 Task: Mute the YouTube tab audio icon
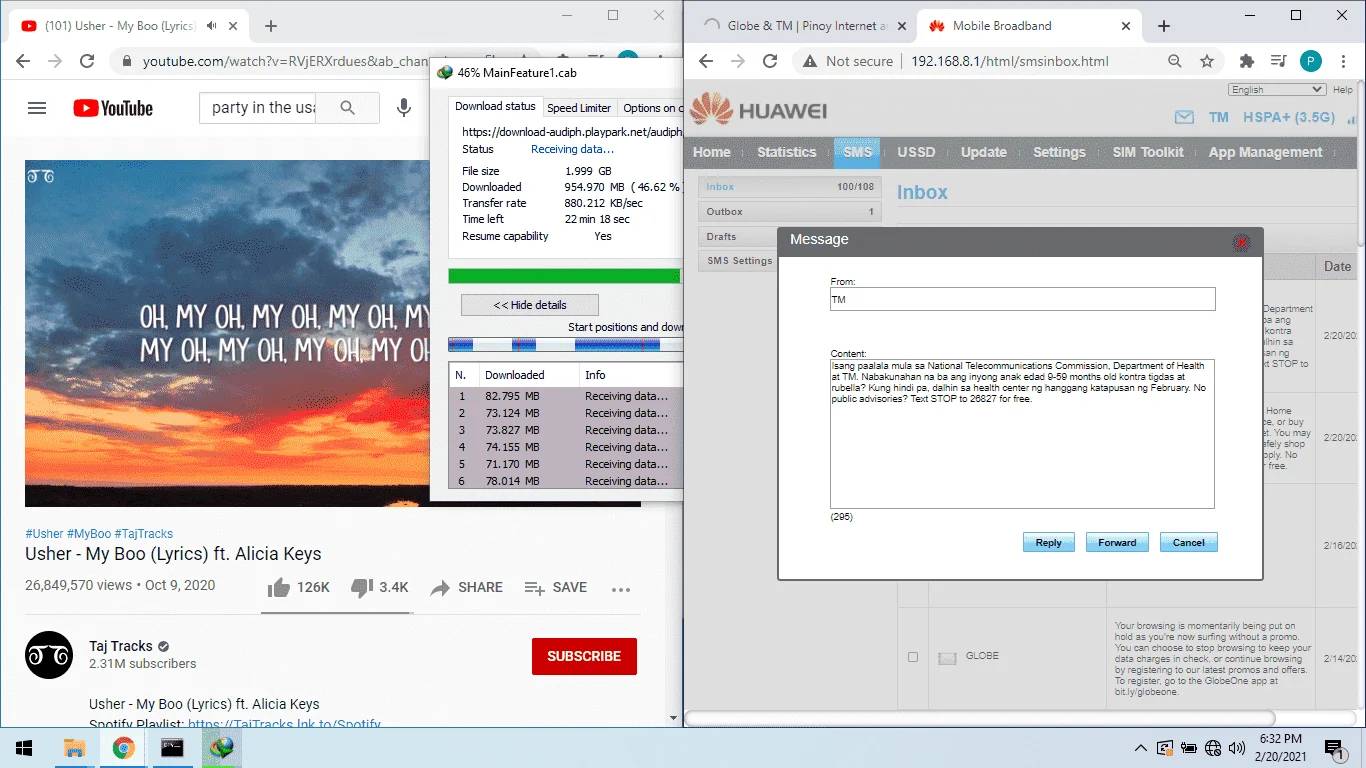click(x=212, y=26)
